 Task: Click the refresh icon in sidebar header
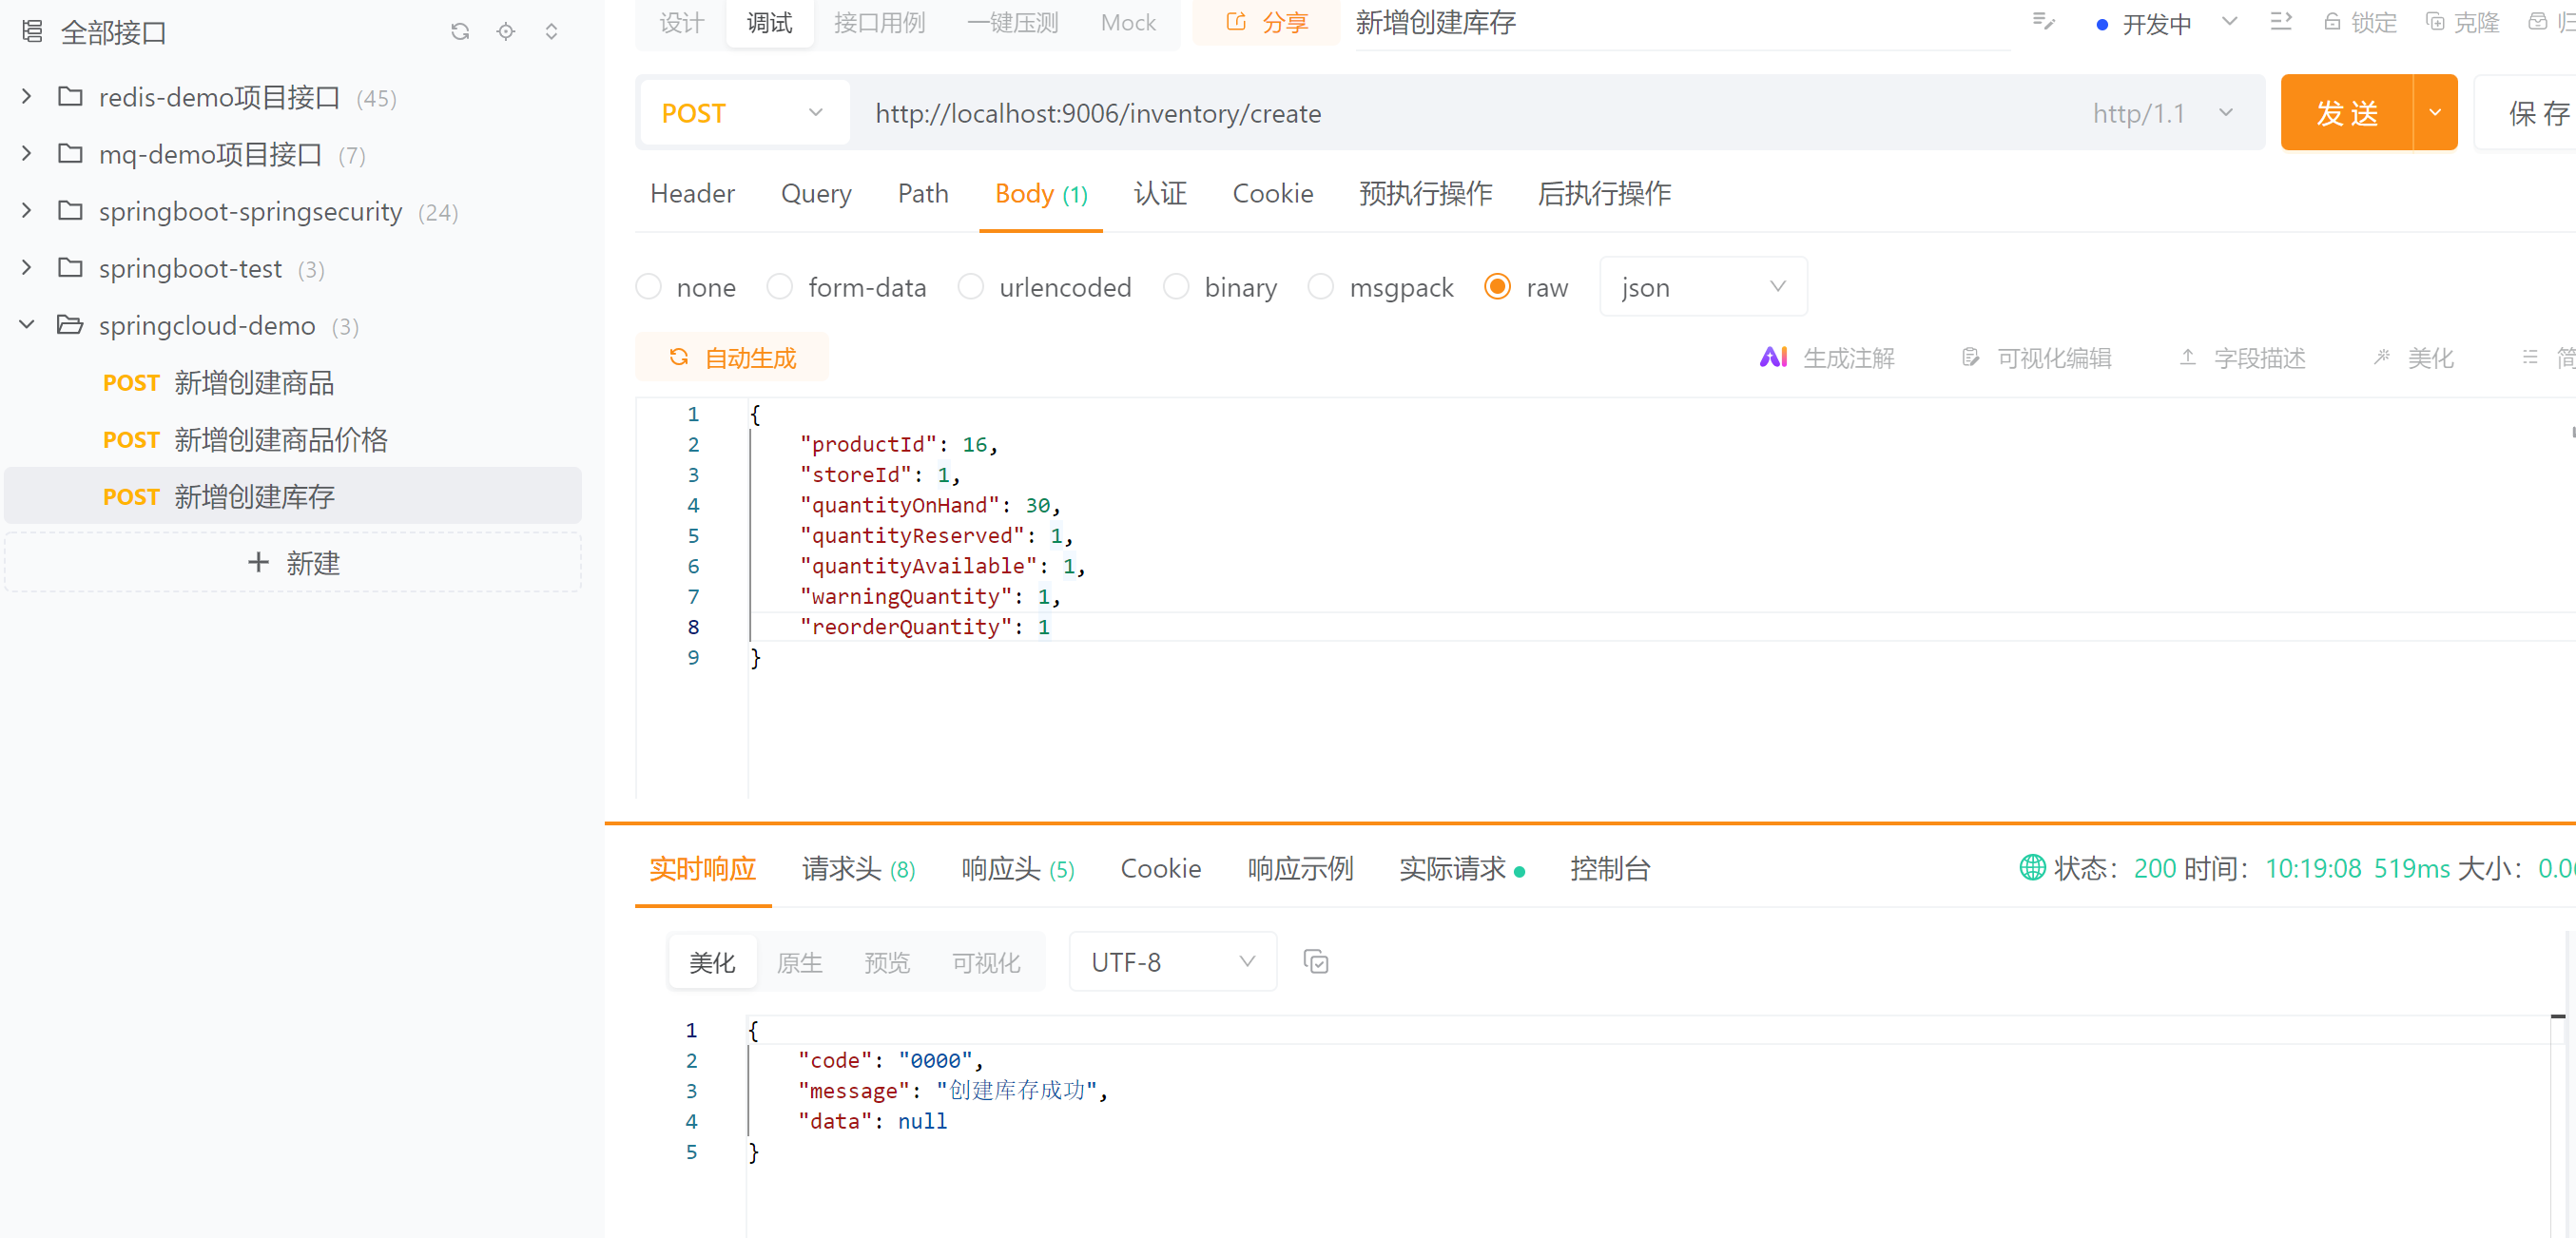pos(460,32)
